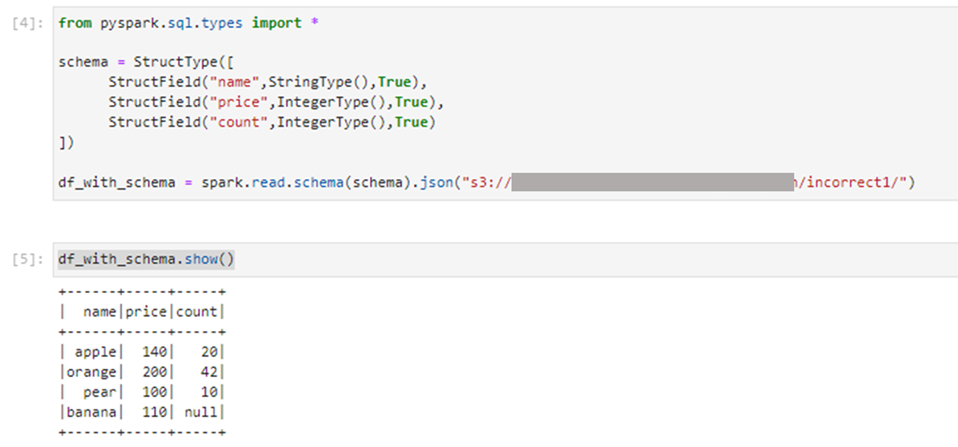The image size is (958, 447).
Task: Click the spark.read.schema(schema).json line
Action: point(487,182)
